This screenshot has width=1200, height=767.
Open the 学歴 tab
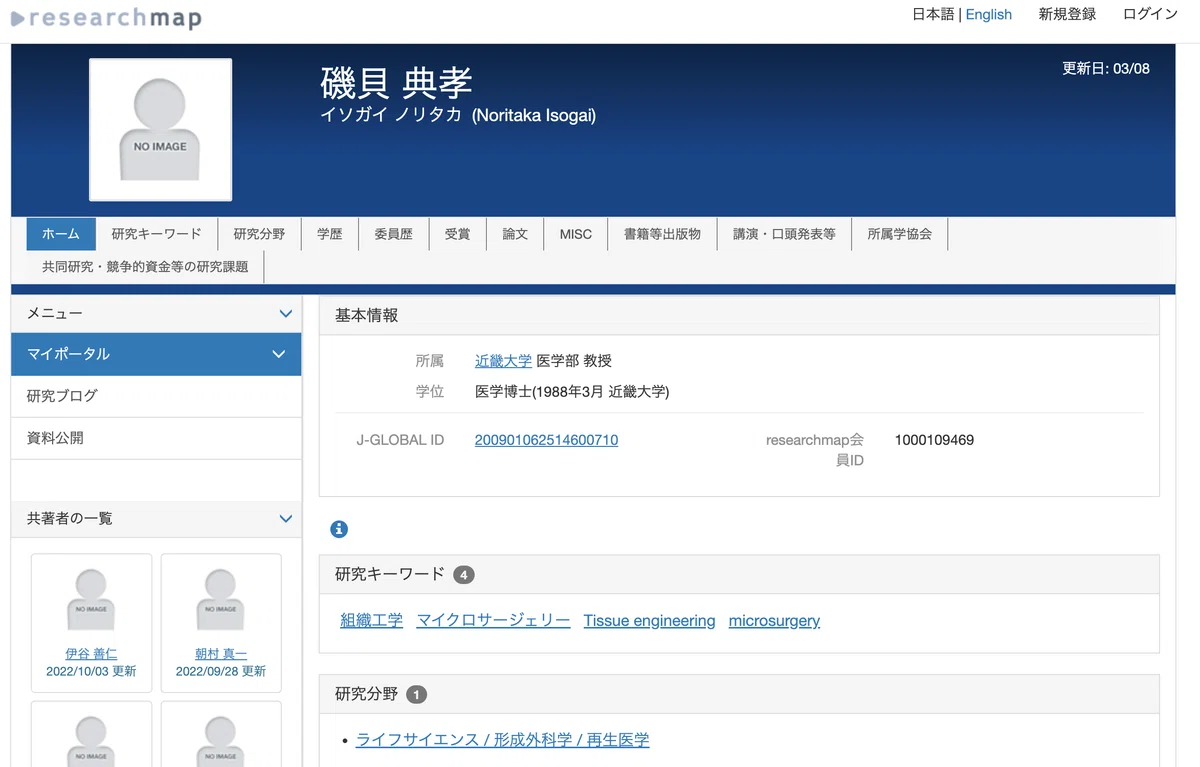pos(330,234)
